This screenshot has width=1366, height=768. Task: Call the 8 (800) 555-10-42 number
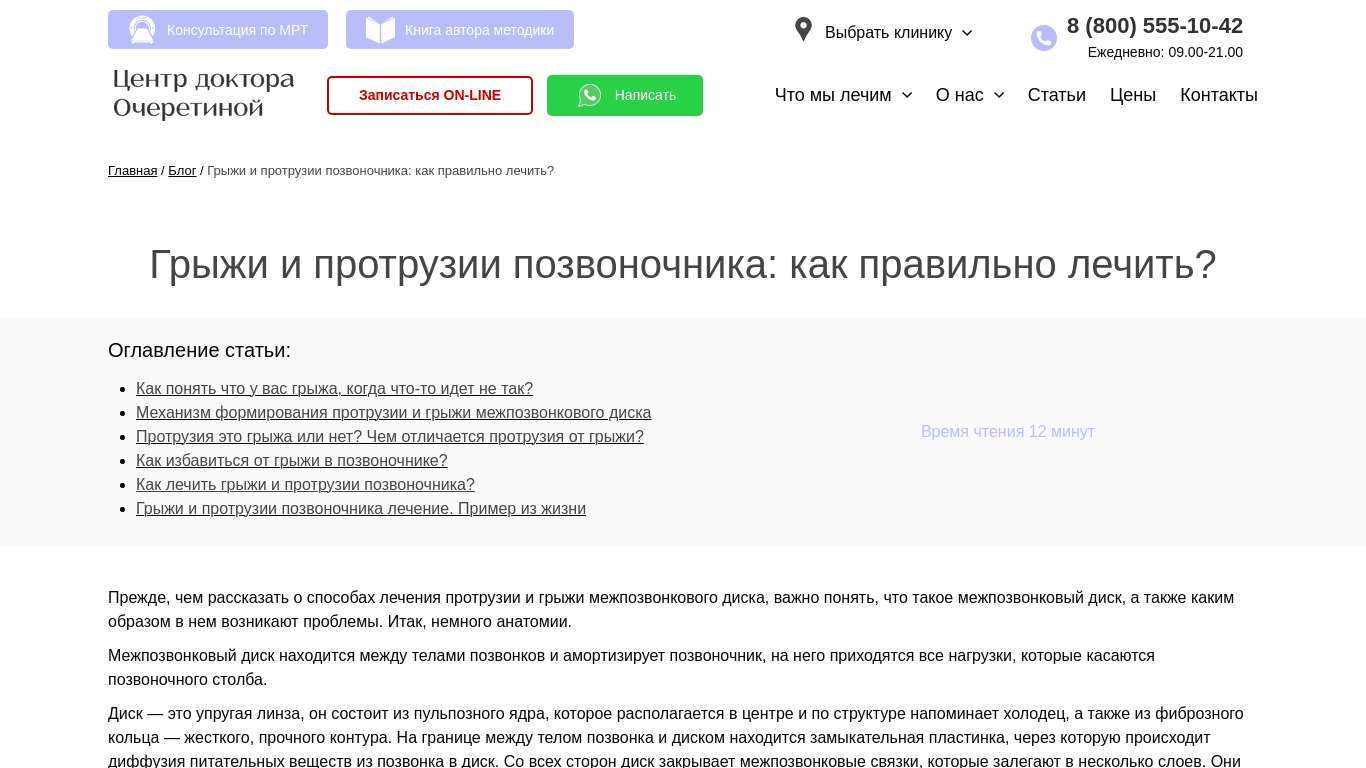click(x=1154, y=26)
